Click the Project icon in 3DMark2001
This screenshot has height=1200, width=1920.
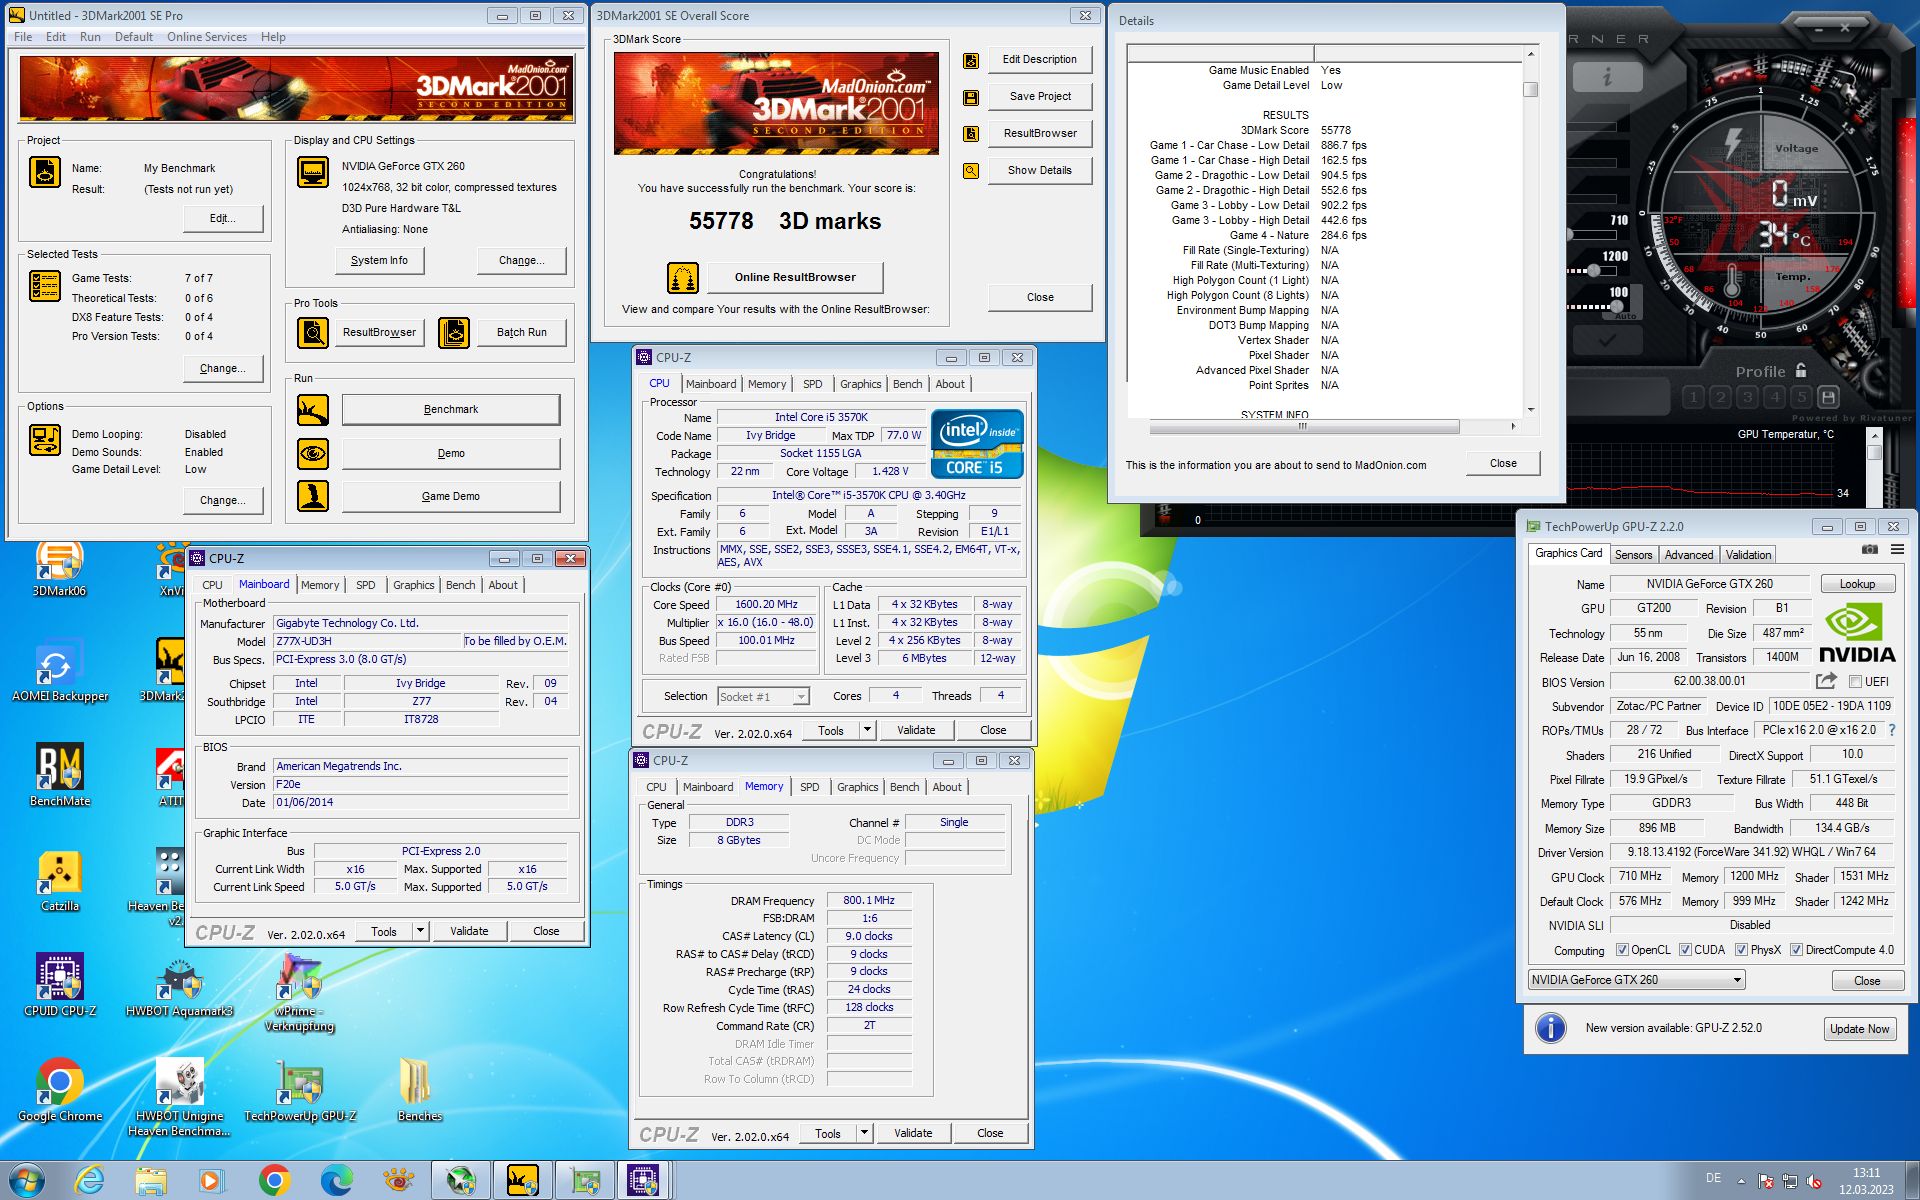[45, 172]
